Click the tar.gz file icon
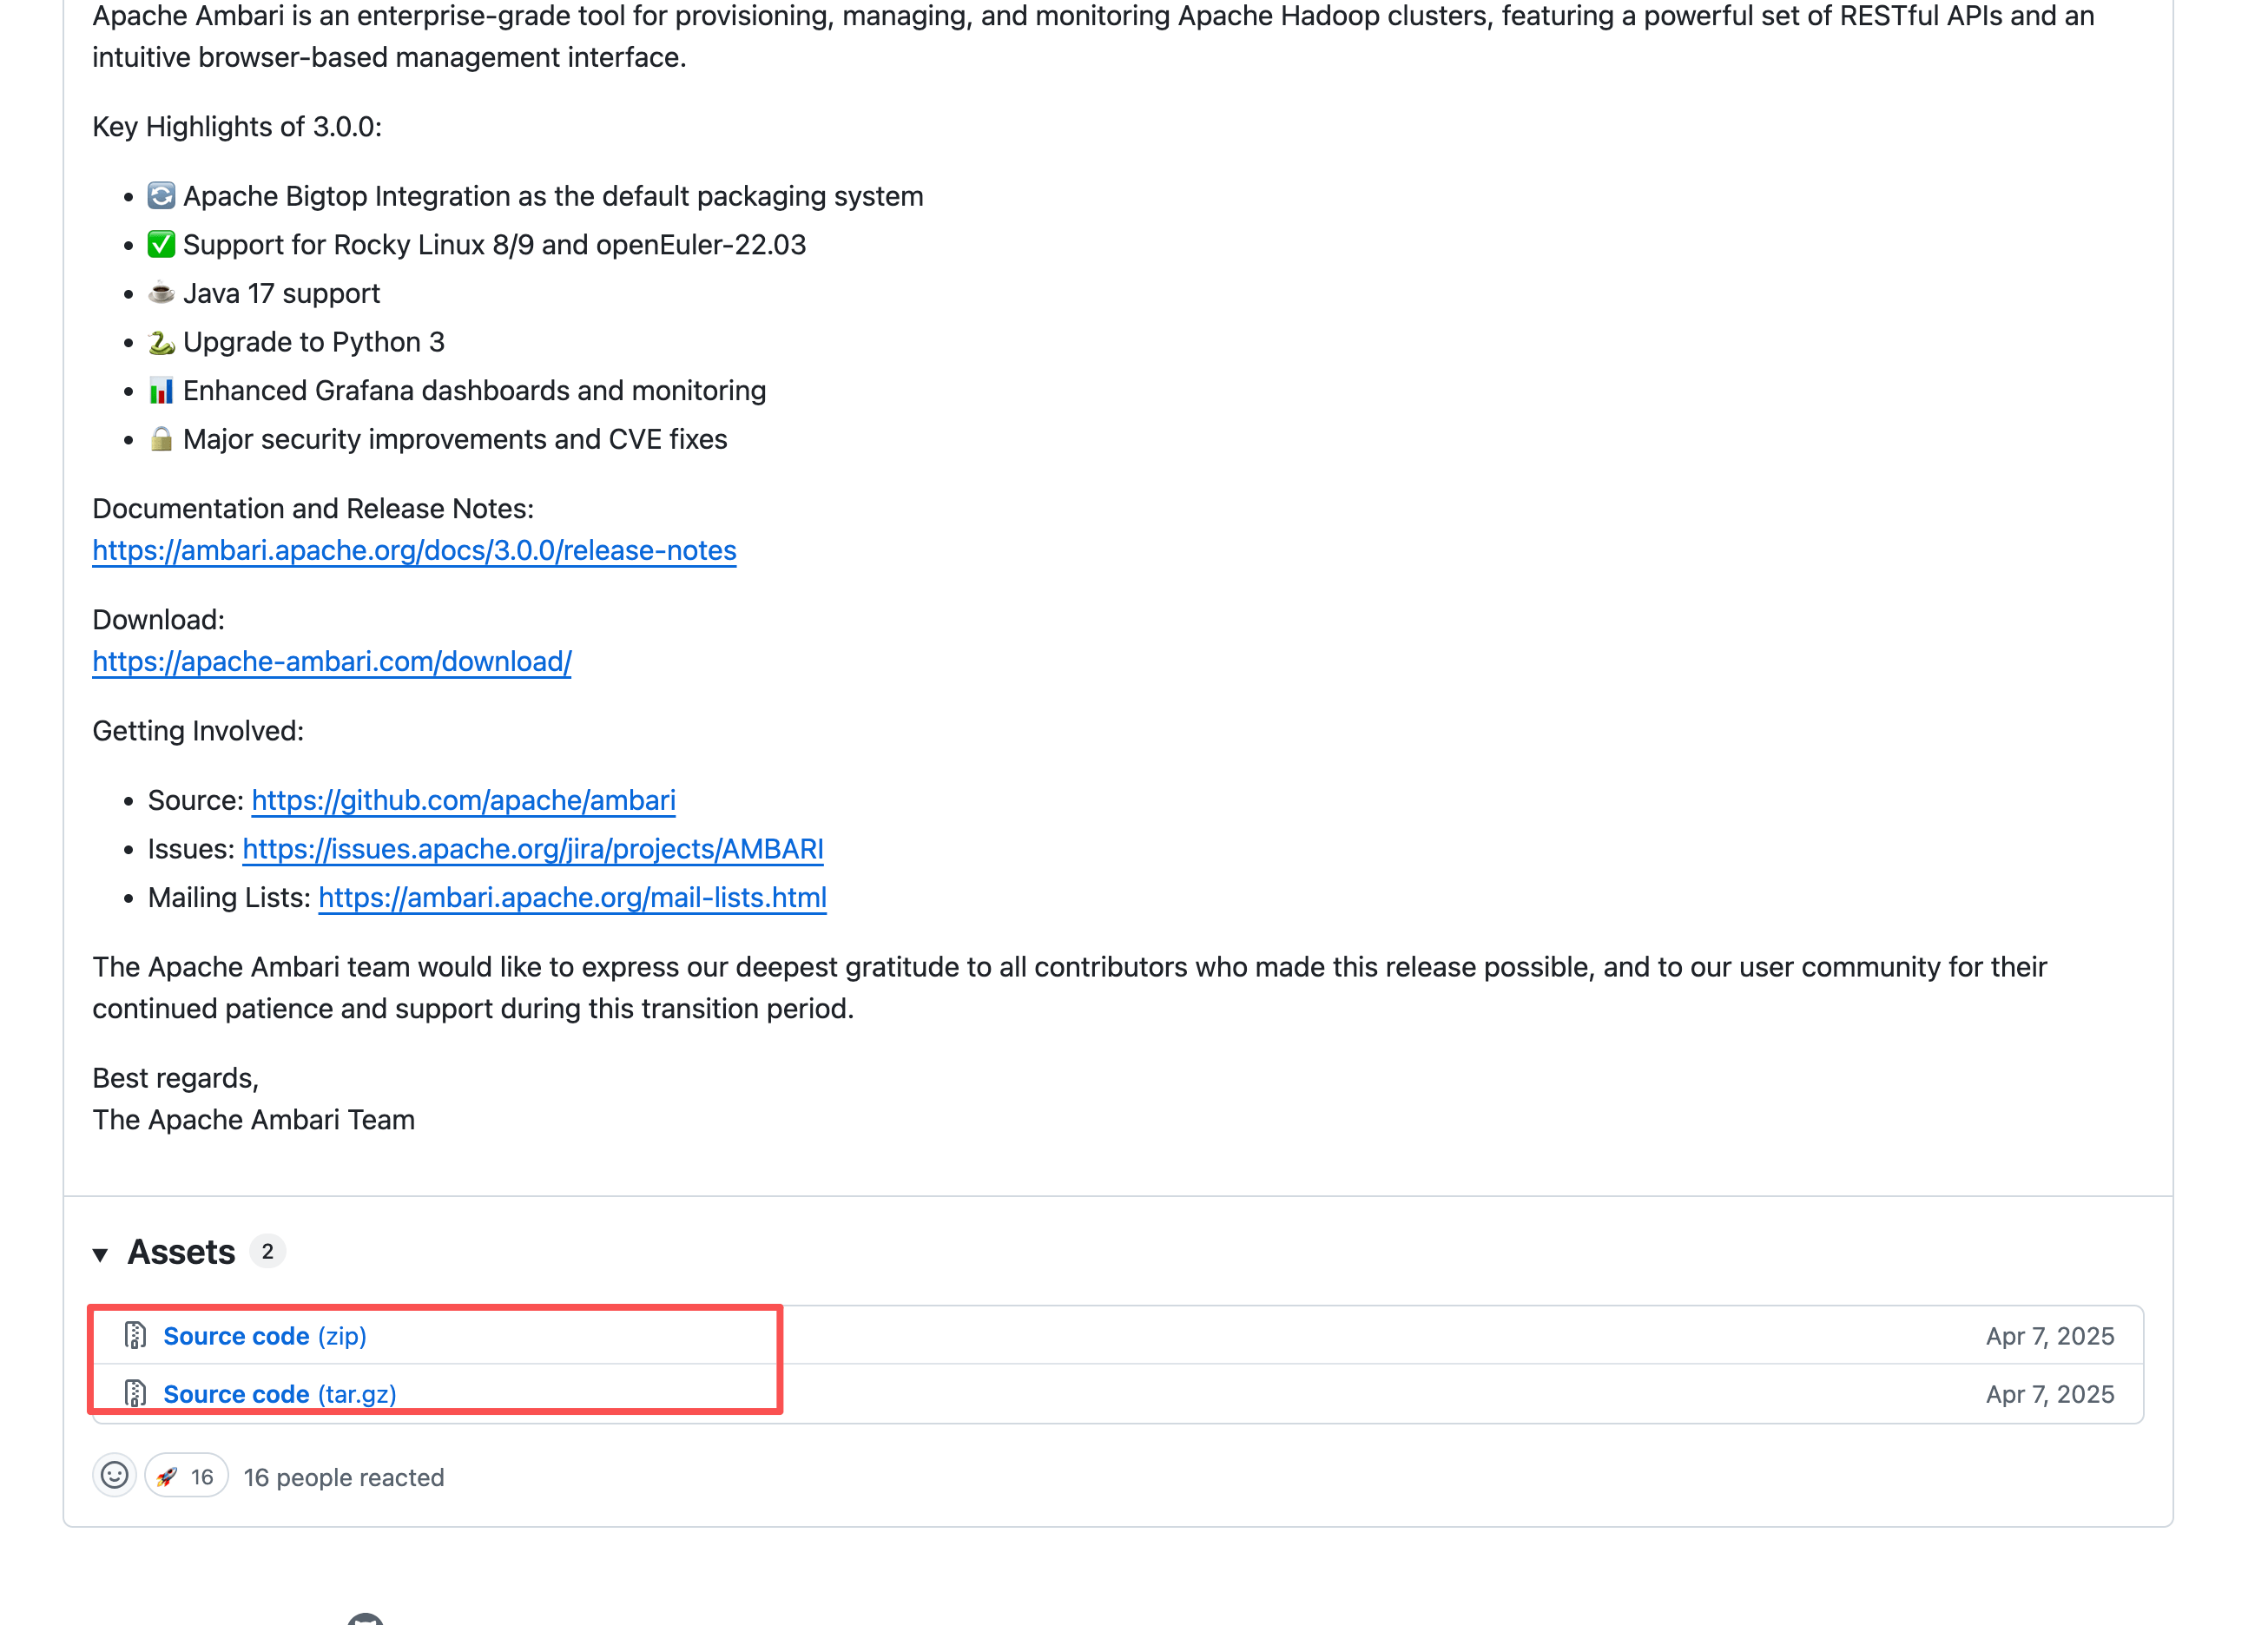The width and height of the screenshot is (2268, 1625). click(135, 1394)
